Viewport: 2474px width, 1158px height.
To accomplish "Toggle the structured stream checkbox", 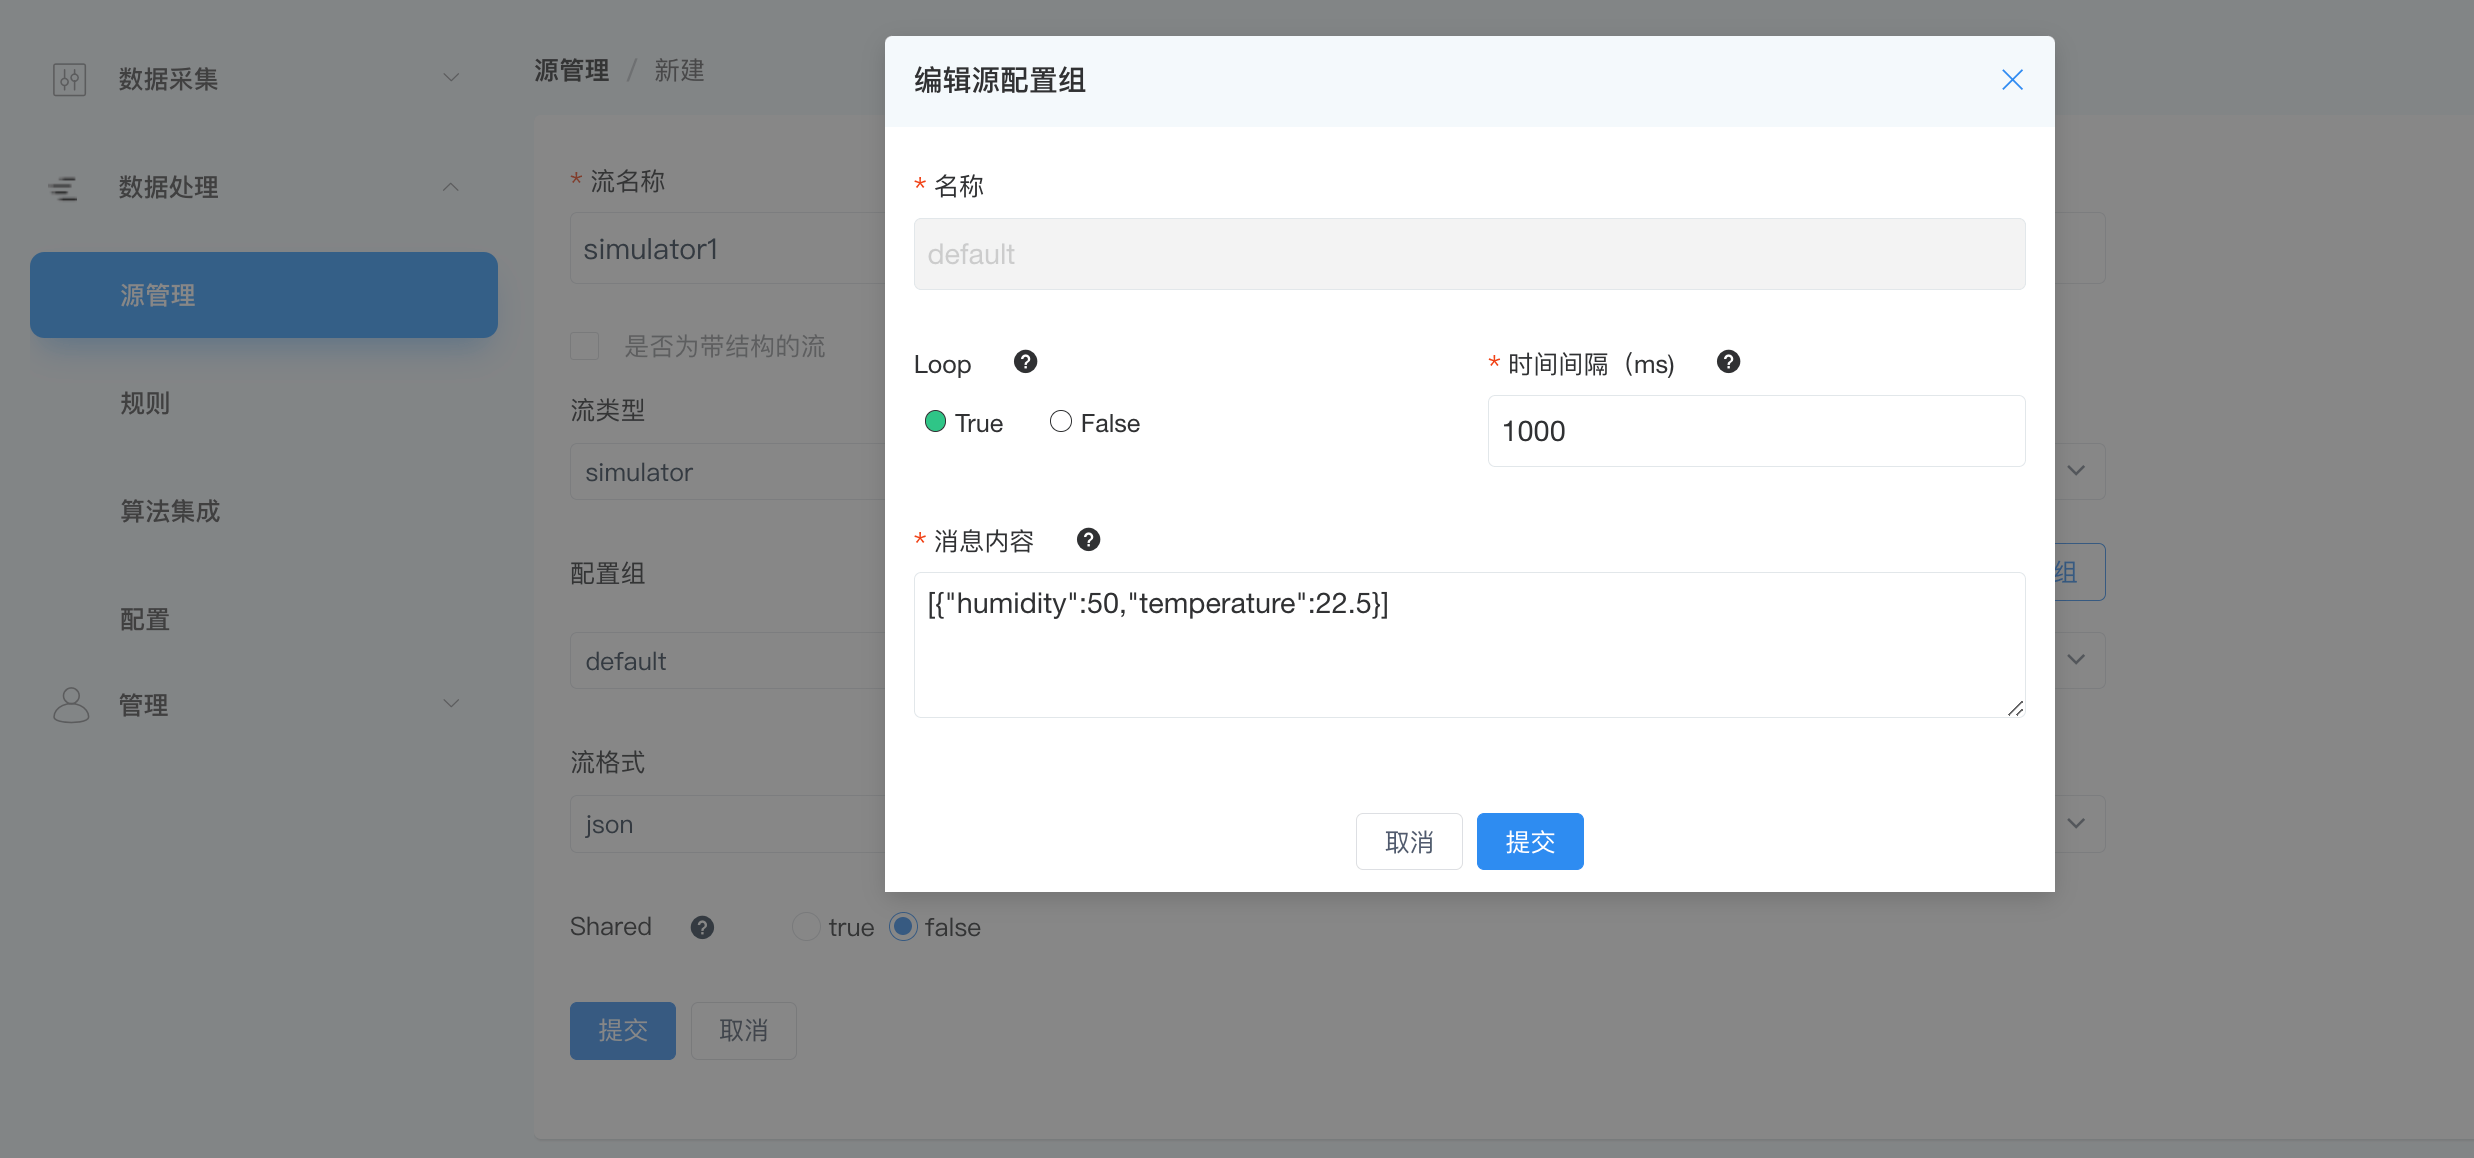I will 585,346.
